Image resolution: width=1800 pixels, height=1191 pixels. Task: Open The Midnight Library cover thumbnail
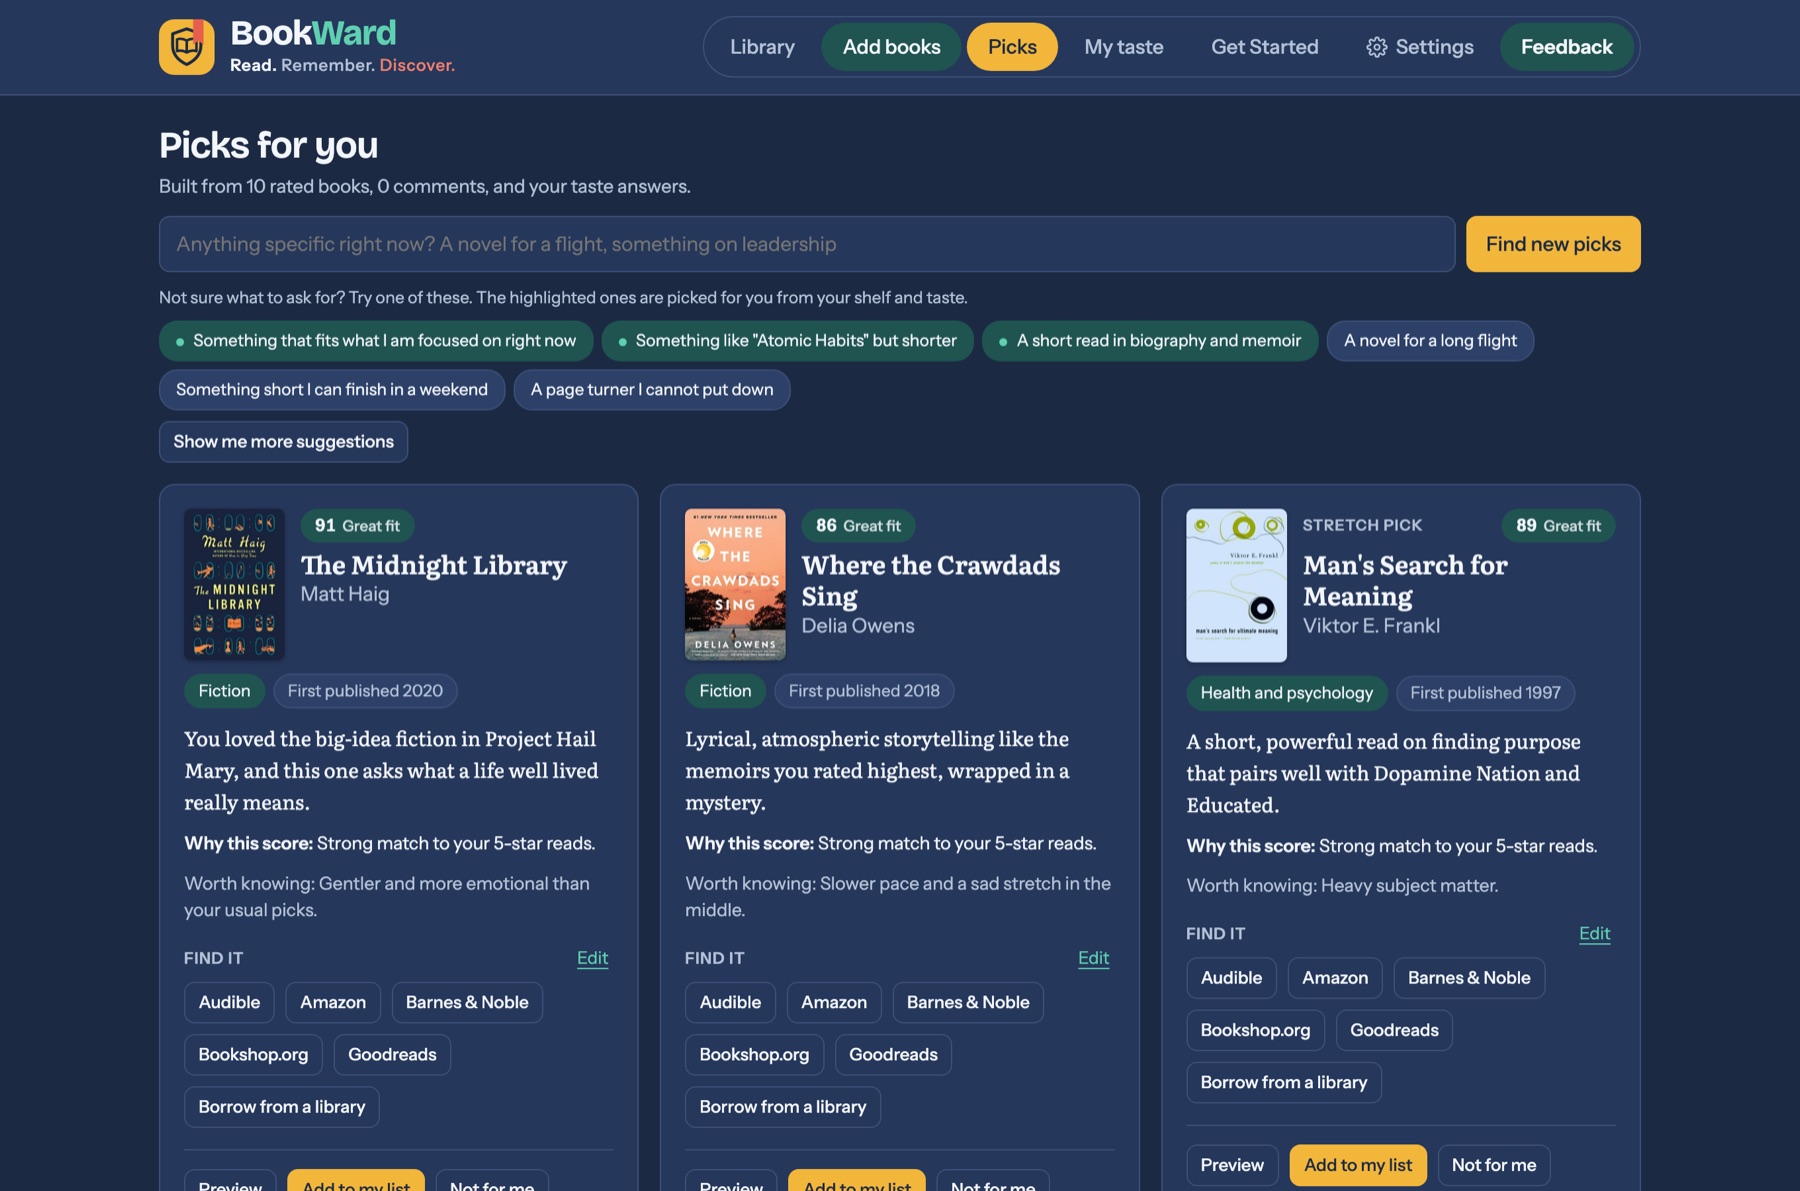[234, 584]
